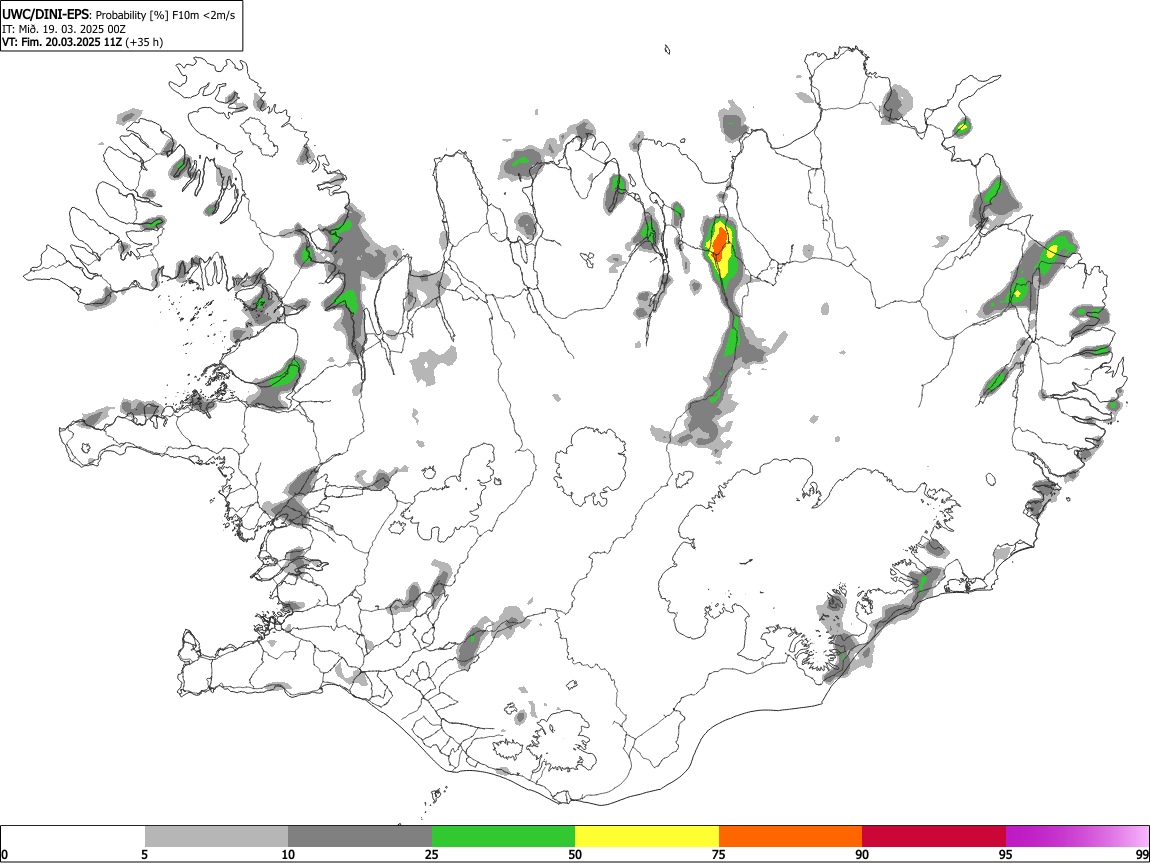The width and height of the screenshot is (1150, 863).
Task: Click the white 0-5% legend segment
Action: (73, 837)
